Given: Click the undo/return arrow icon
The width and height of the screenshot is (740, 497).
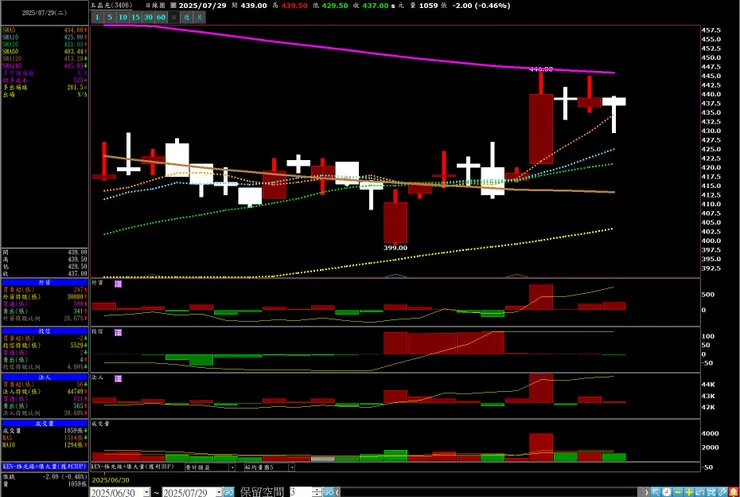Looking at the screenshot, I should point(700,492).
